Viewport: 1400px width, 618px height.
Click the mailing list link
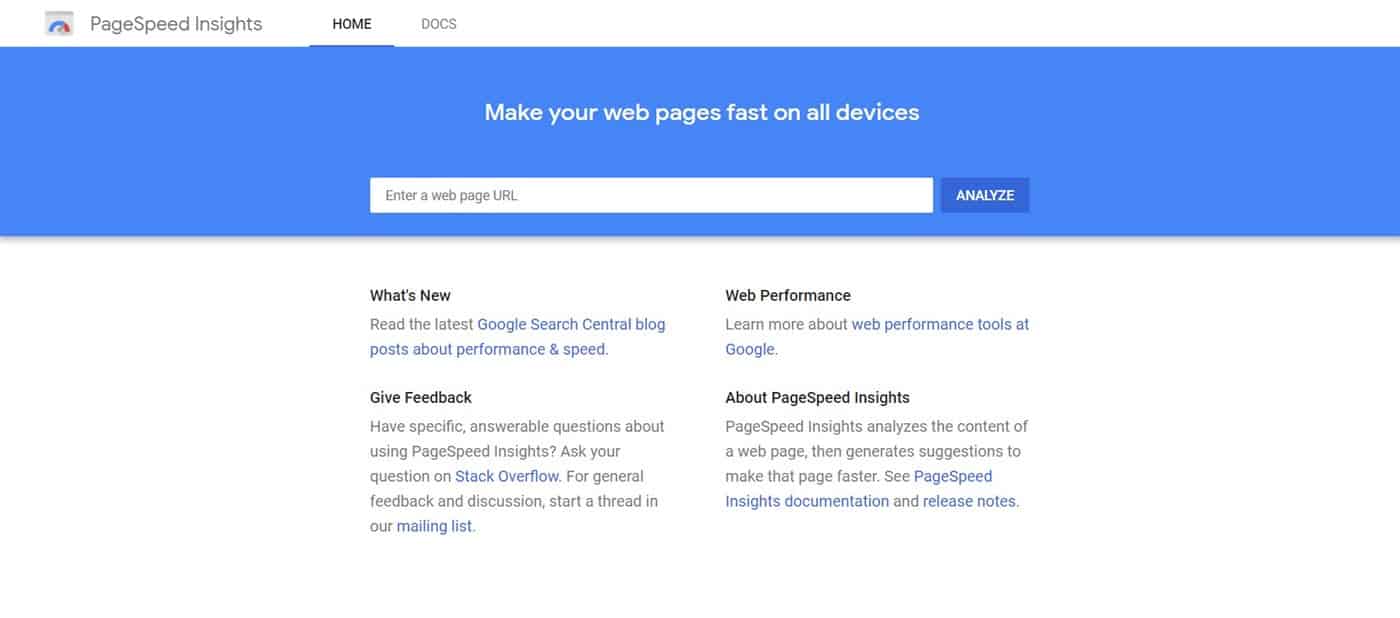(434, 525)
